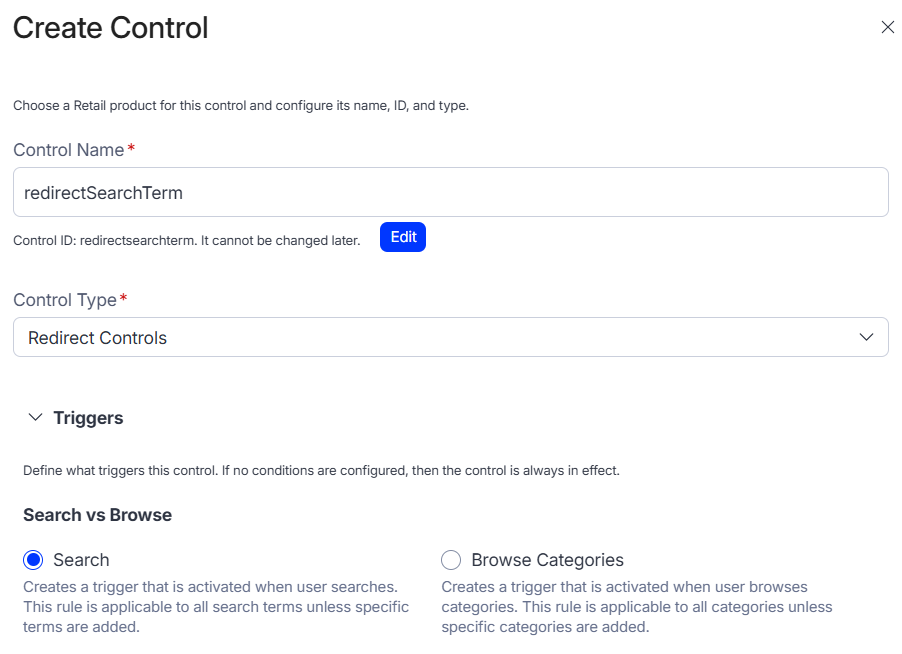This screenshot has width=902, height=654.
Task: Select the Browse Categories radio button
Action: [451, 560]
